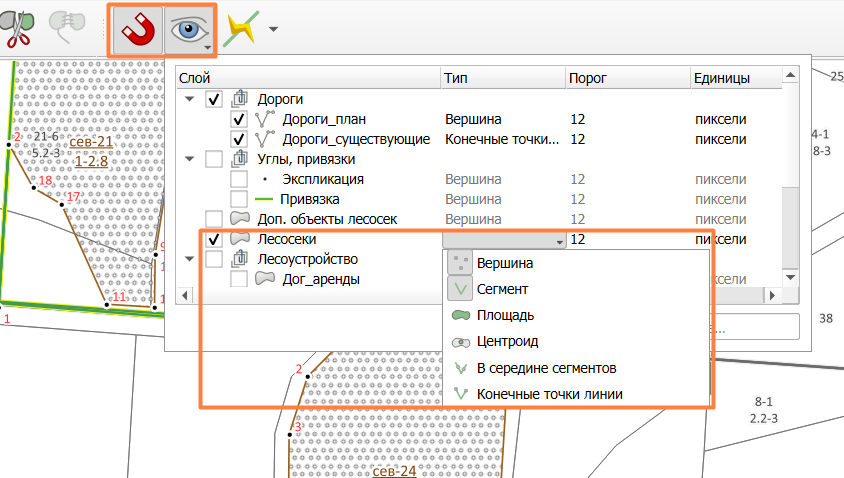This screenshot has height=478, width=844.
Task: Open the eye icon snapping layers button
Action: pos(189,30)
